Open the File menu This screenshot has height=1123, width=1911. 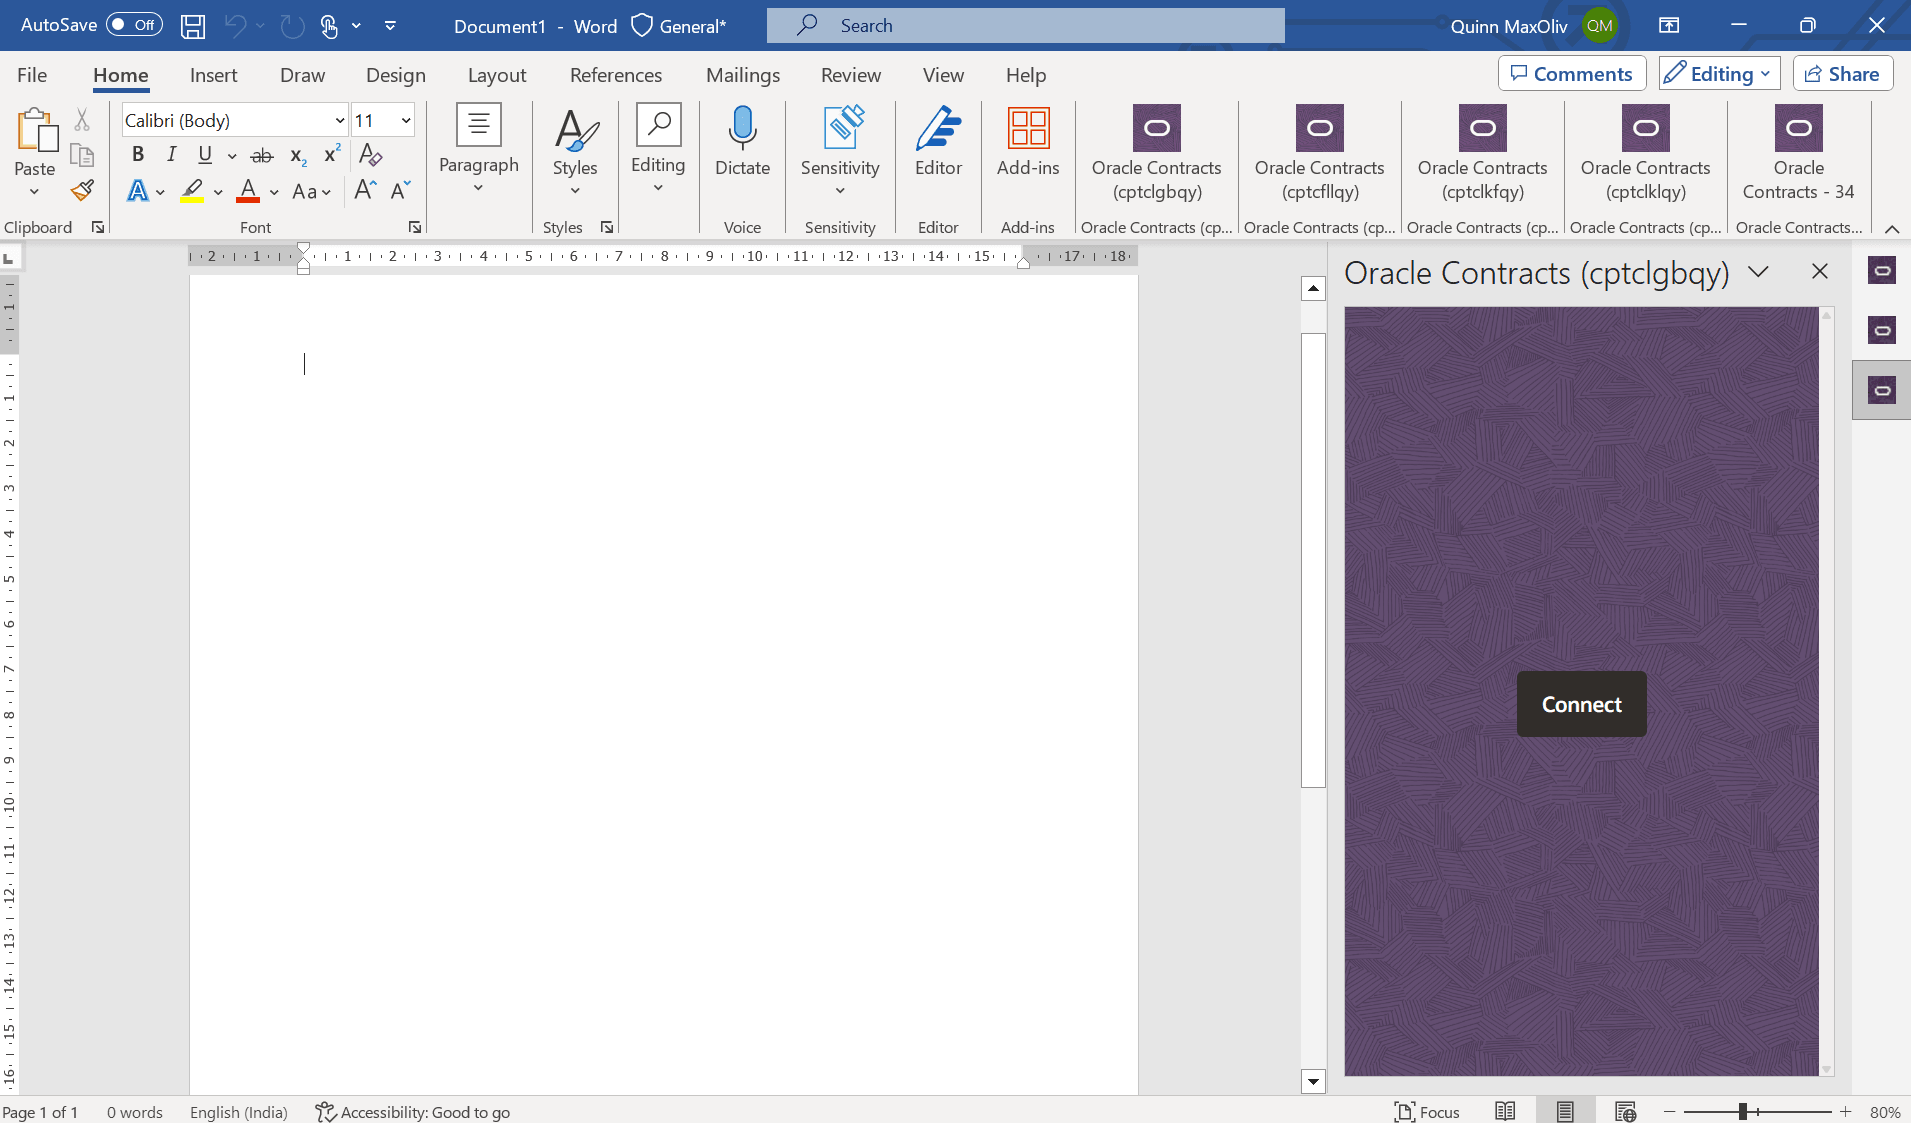(32, 75)
